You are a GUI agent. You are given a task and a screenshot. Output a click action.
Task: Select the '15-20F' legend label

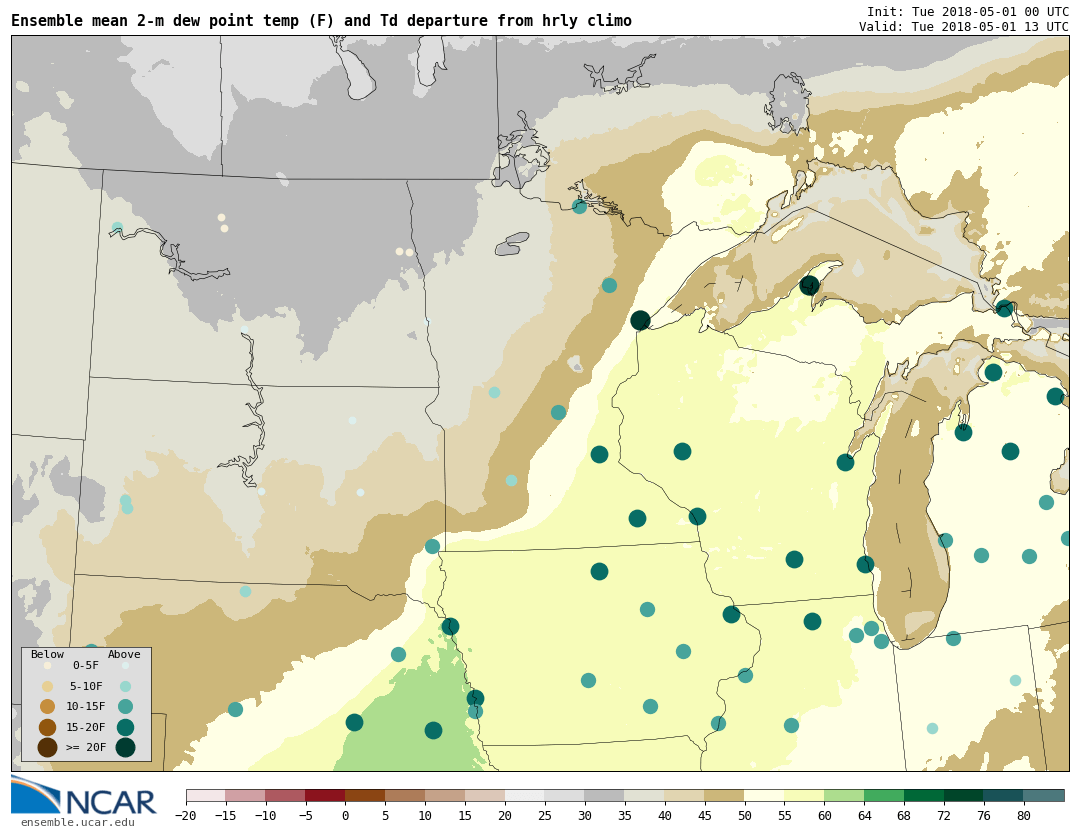coord(86,727)
